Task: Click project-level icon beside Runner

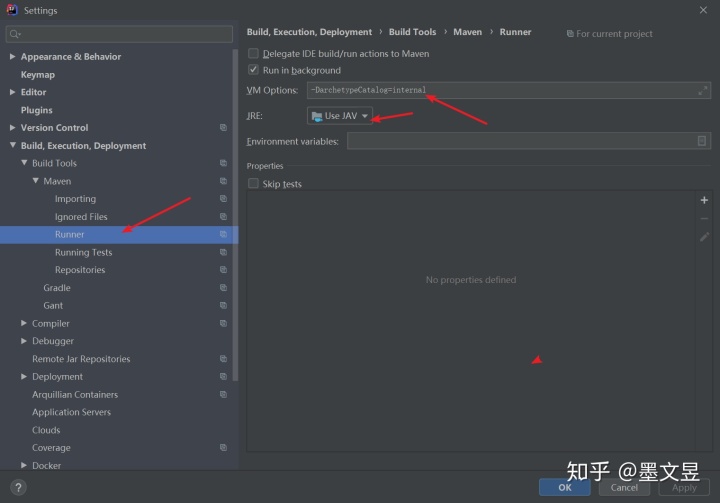Action: click(x=223, y=234)
